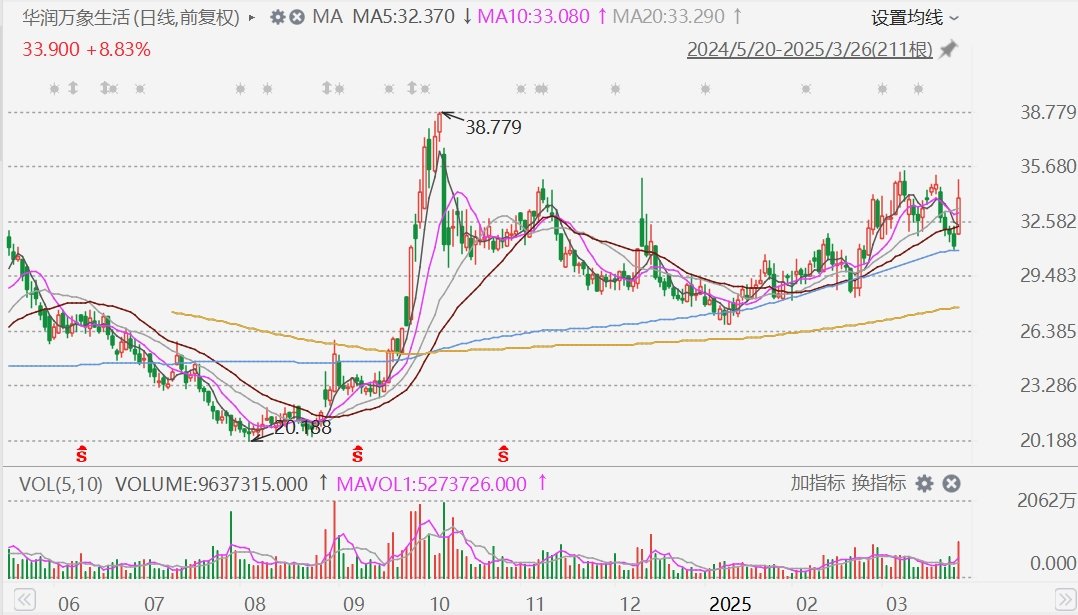The width and height of the screenshot is (1078, 615).
Task: Expand the 设置均线 dropdown
Action: [914, 18]
